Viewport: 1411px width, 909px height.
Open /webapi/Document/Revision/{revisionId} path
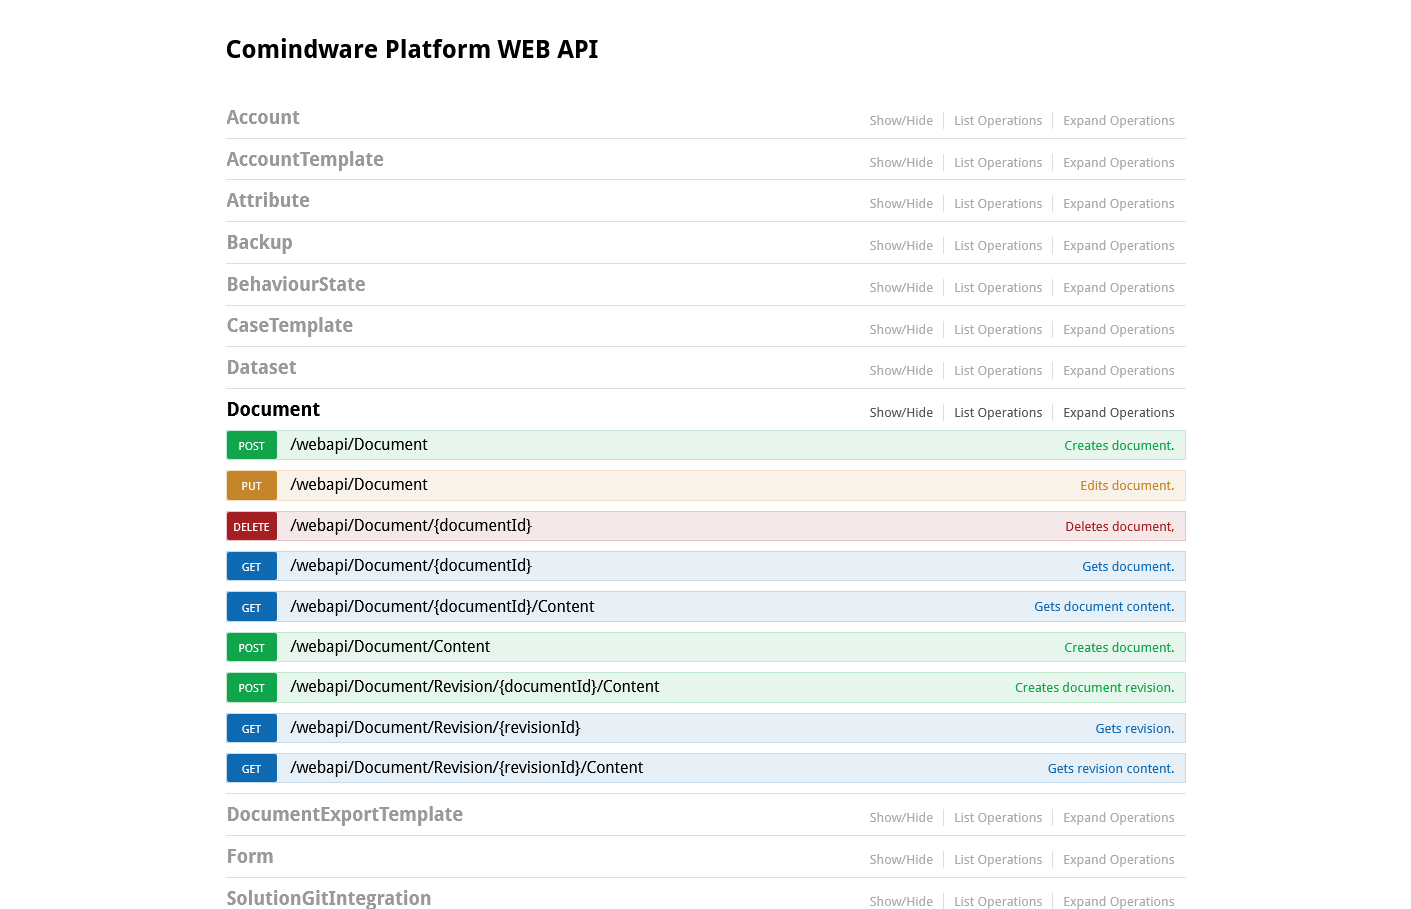pyautogui.click(x=435, y=728)
